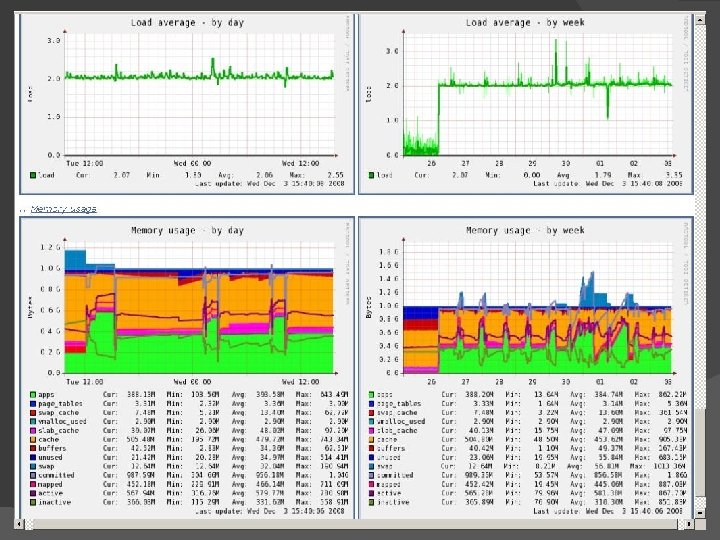The image size is (720, 540).
Task: Click the vertical scrollbar down arrow
Action: pyautogui.click(x=700, y=513)
